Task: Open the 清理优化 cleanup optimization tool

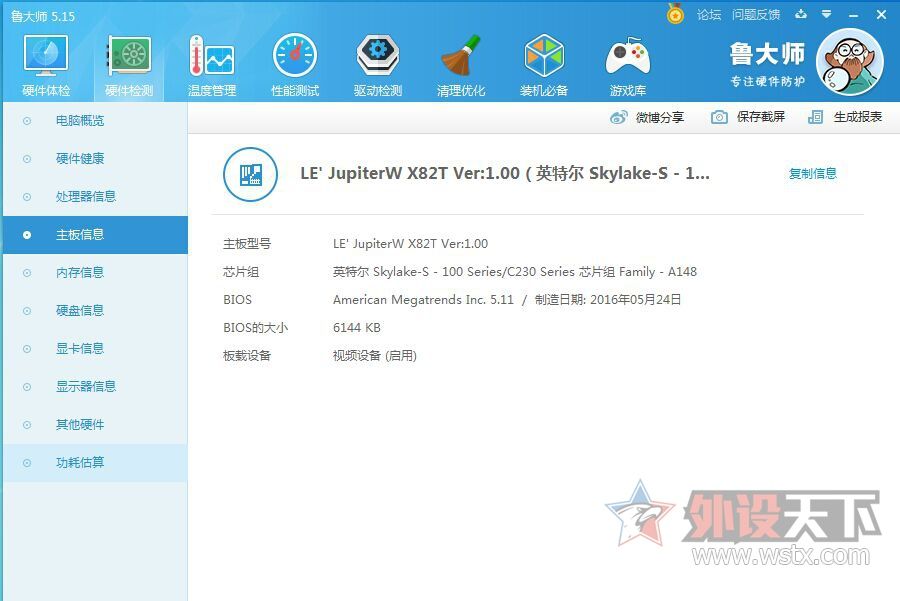Action: [x=461, y=64]
